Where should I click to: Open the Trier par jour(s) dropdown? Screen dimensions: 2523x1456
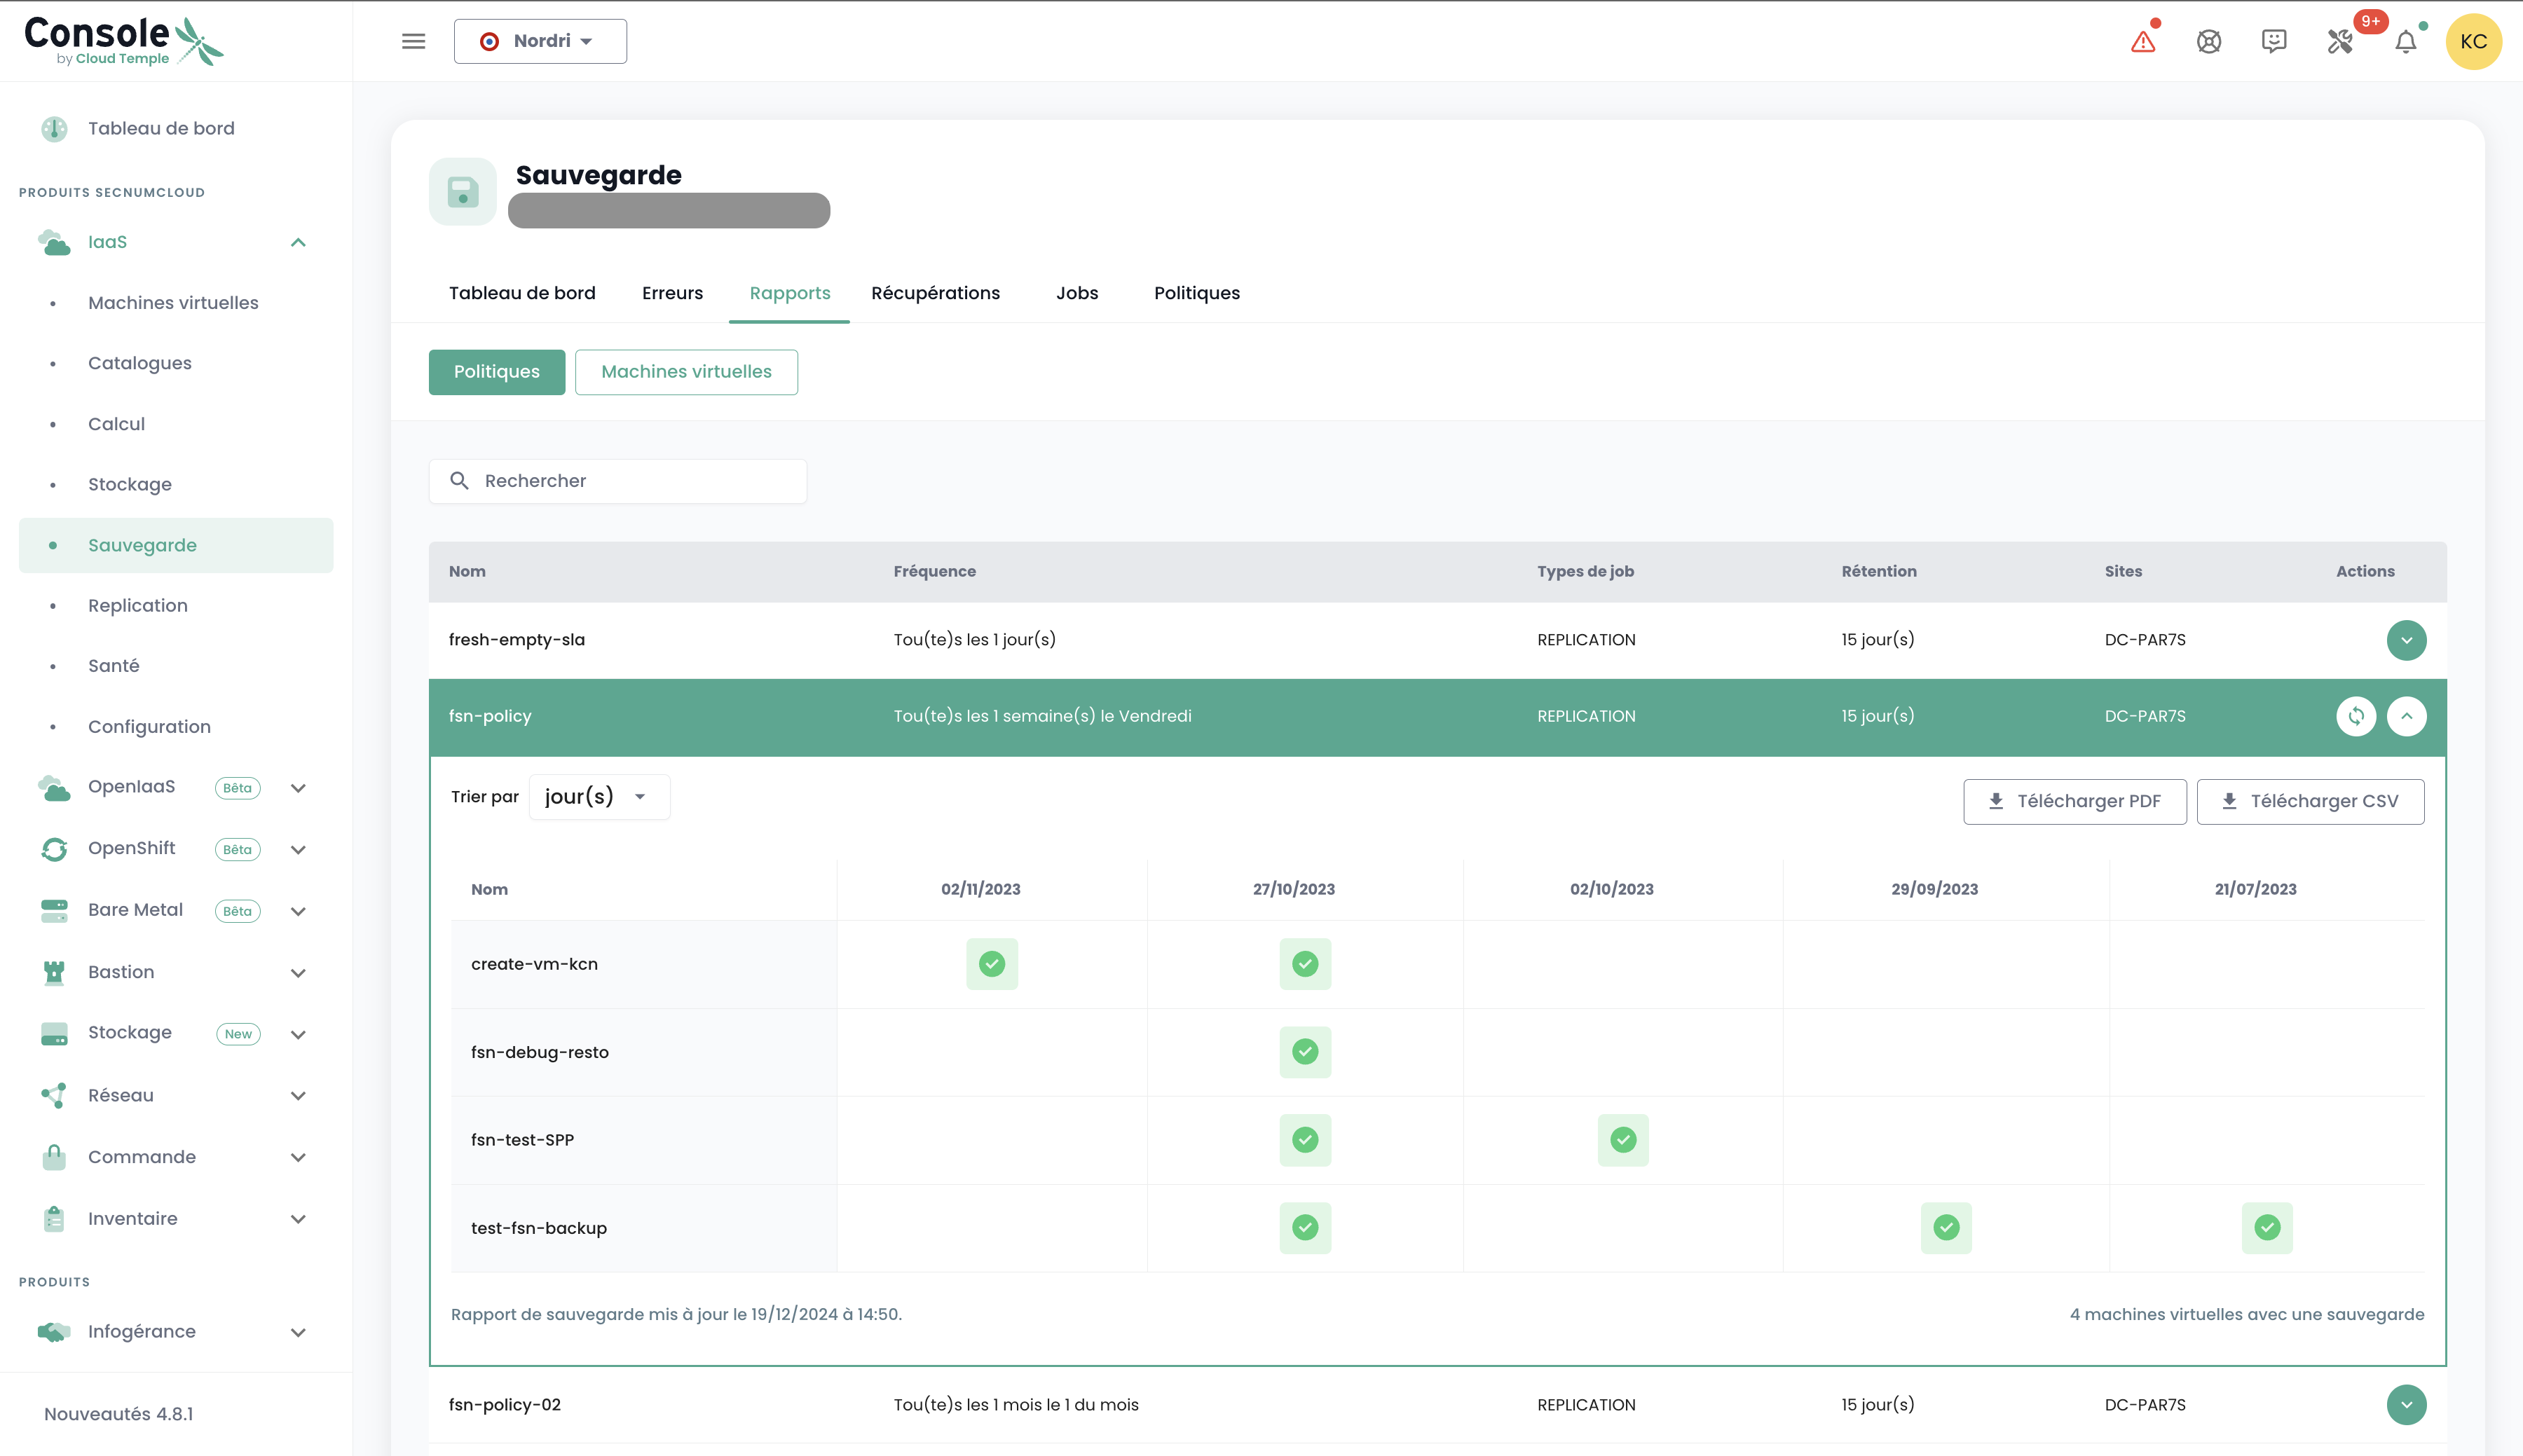[x=598, y=797]
